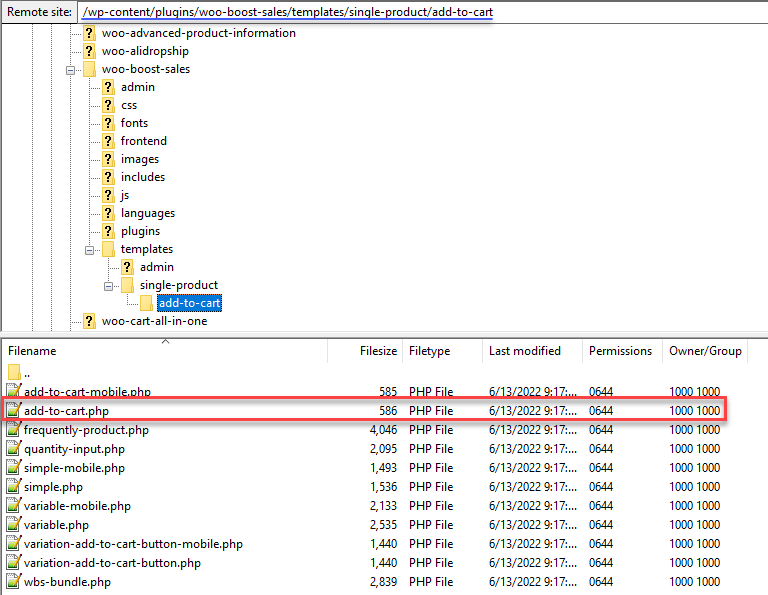Viewport: 768px width, 595px height.
Task: Sort file list by Filesize column
Action: pyautogui.click(x=378, y=351)
